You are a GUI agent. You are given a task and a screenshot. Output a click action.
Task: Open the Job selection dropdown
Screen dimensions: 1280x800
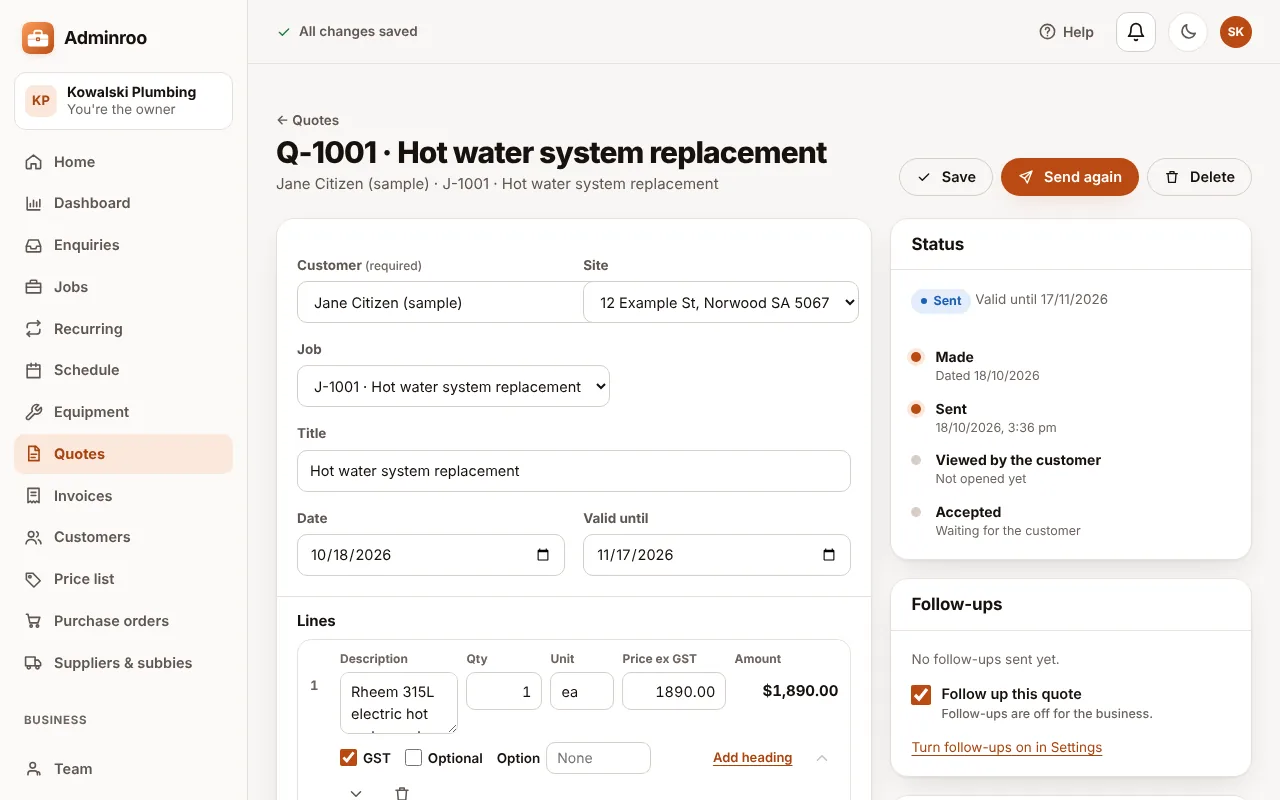453,386
